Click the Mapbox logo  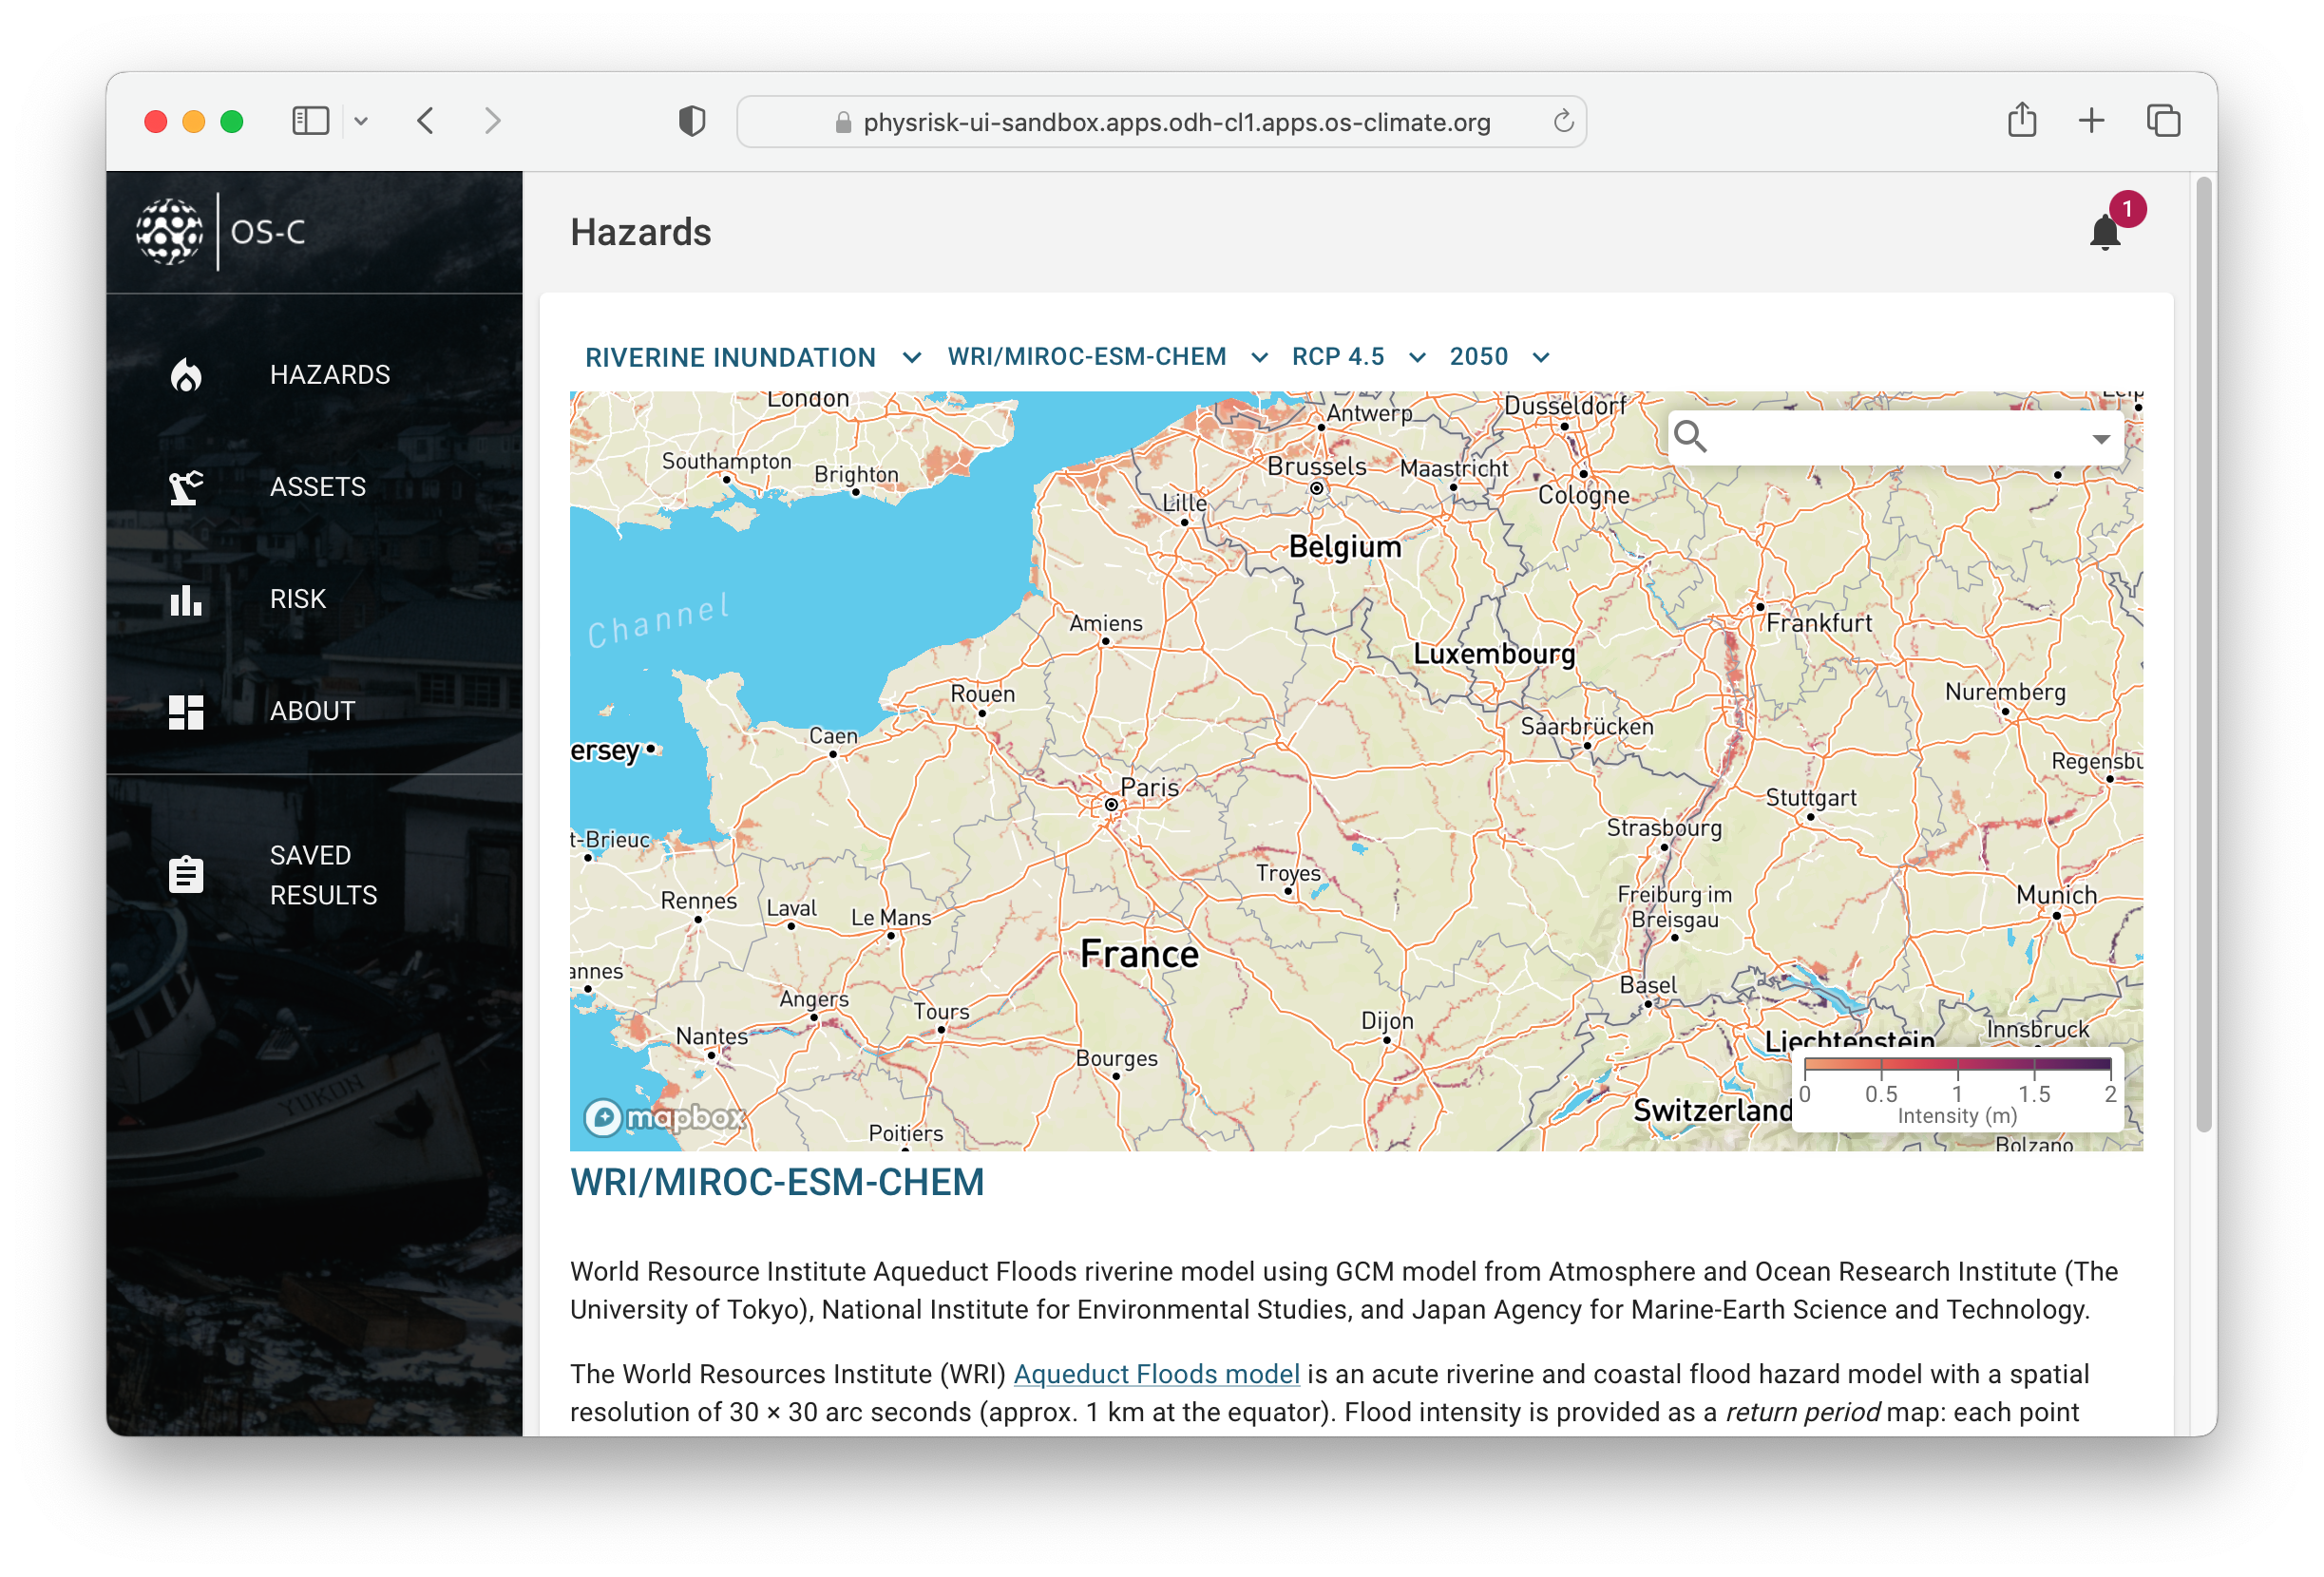[665, 1116]
